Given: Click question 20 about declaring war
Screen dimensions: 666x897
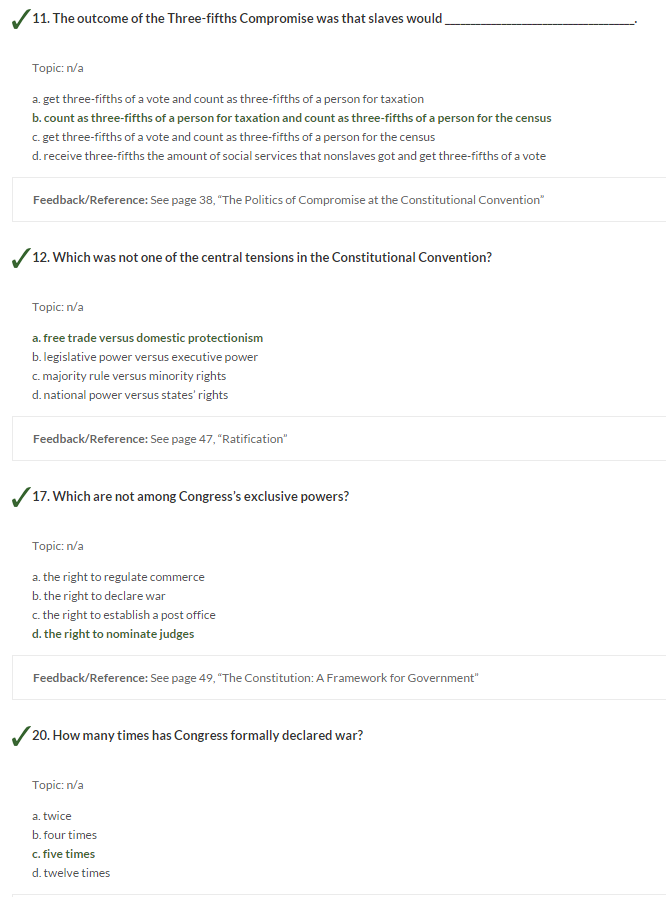Looking at the screenshot, I should click(x=197, y=736).
